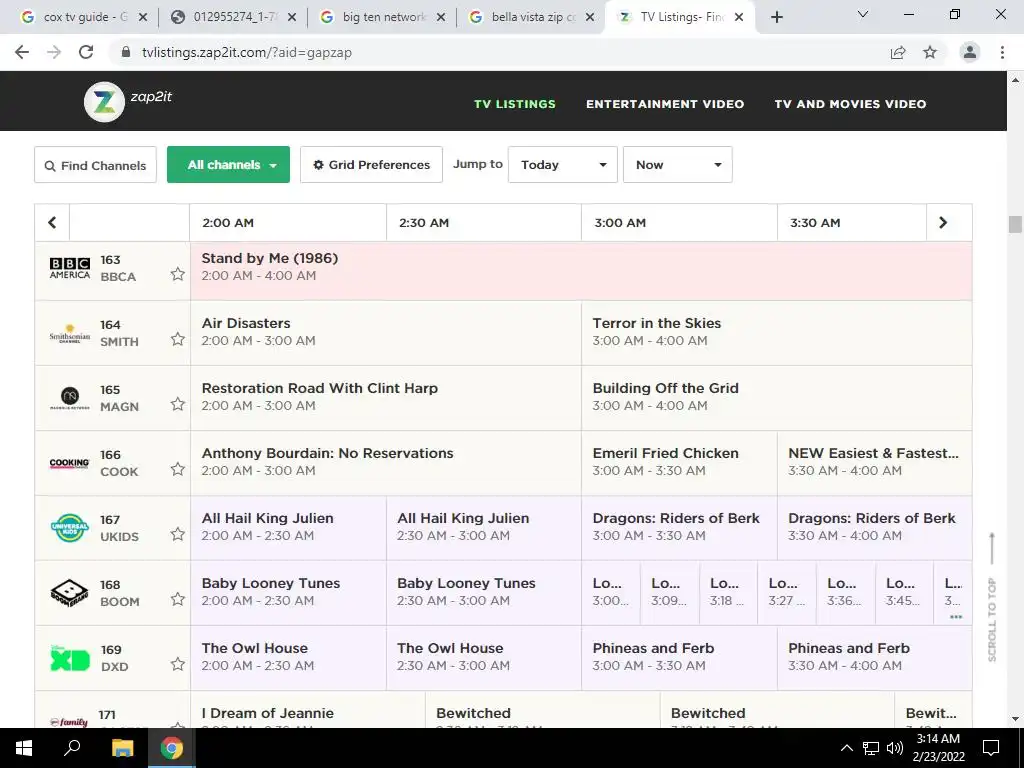Click the Smithsonian Channel logo
The image size is (1024, 768).
click(70, 334)
